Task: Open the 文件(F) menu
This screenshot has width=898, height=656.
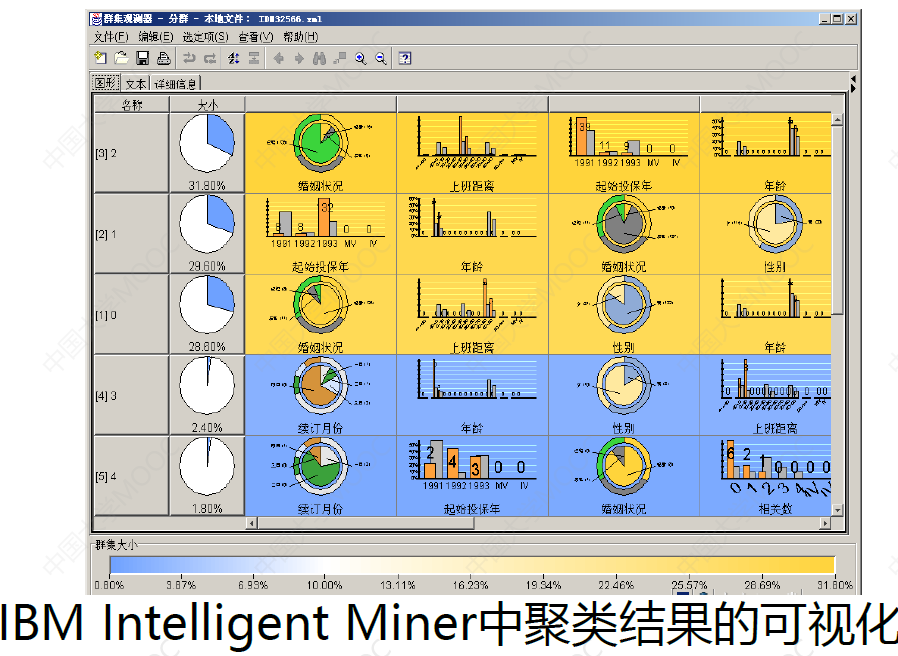Action: [111, 37]
